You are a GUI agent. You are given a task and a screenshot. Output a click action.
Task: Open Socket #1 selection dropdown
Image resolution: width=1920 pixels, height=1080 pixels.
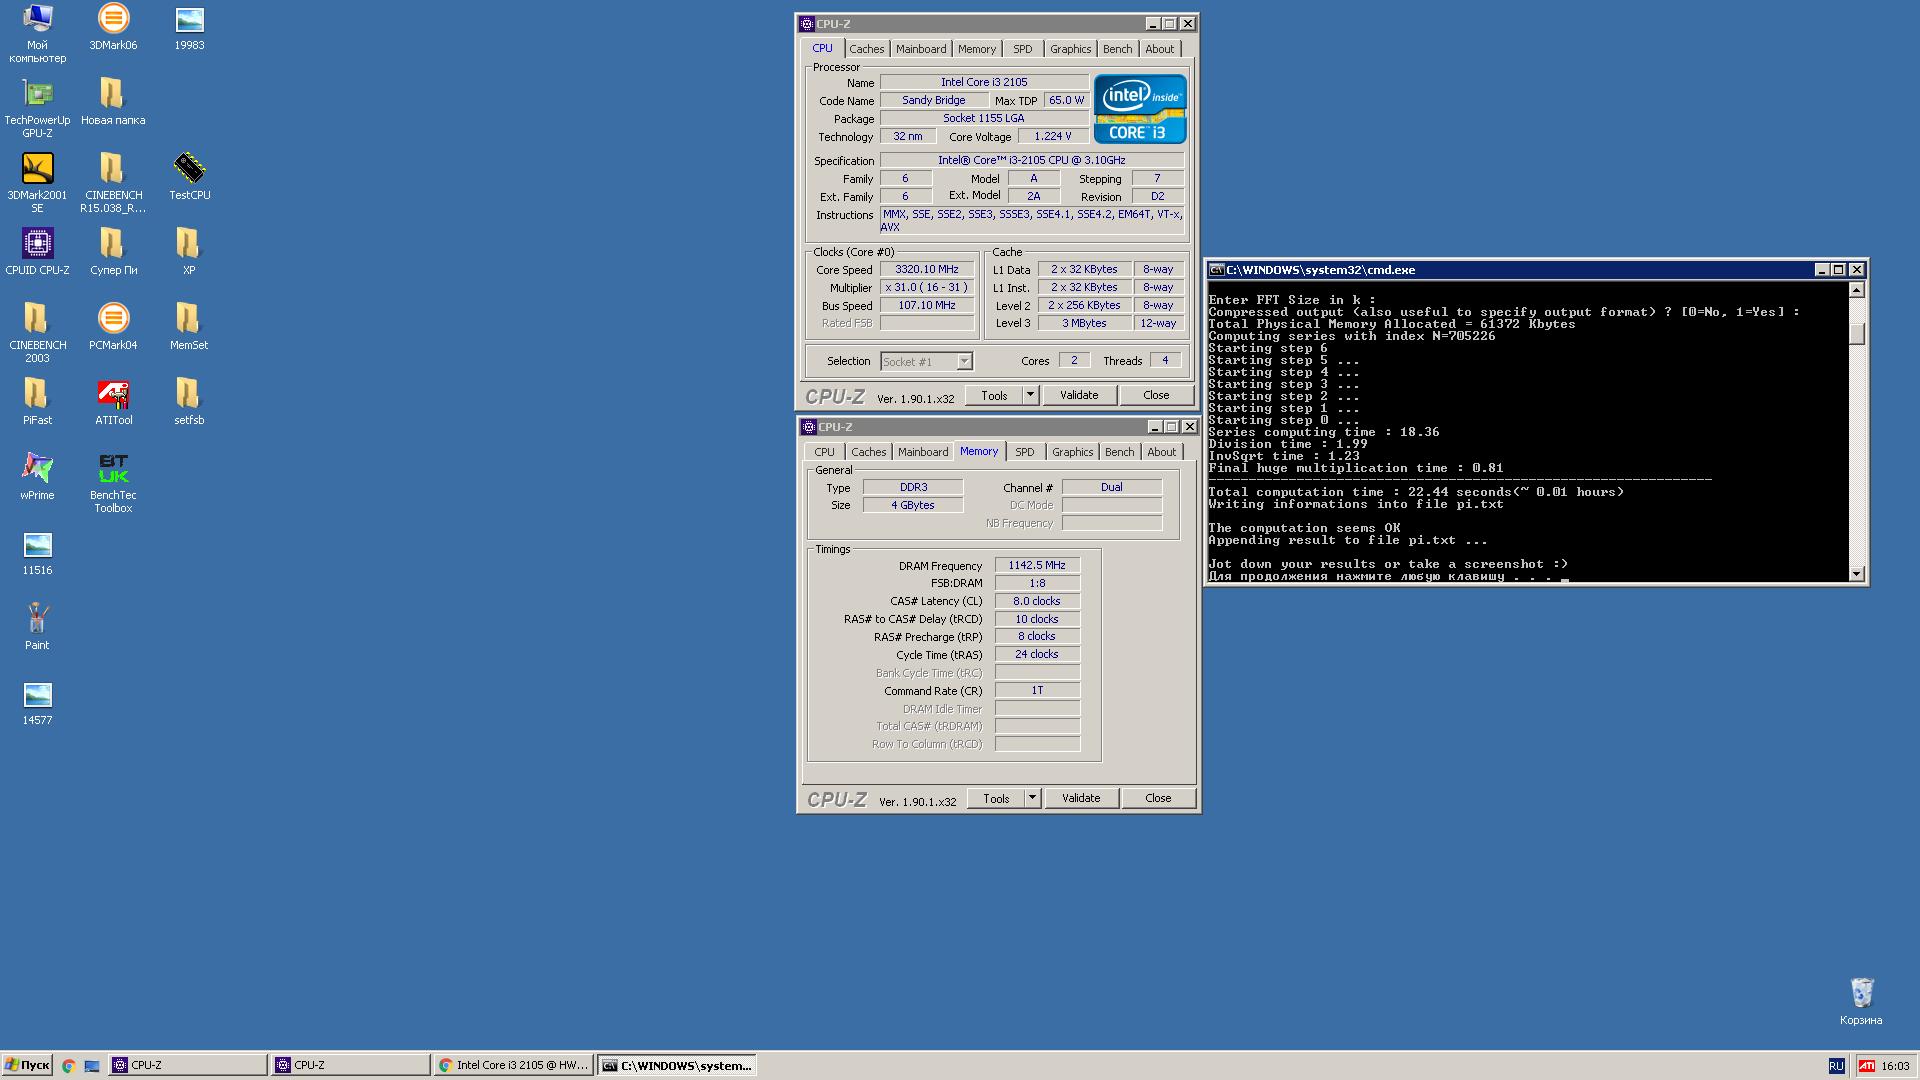click(926, 361)
